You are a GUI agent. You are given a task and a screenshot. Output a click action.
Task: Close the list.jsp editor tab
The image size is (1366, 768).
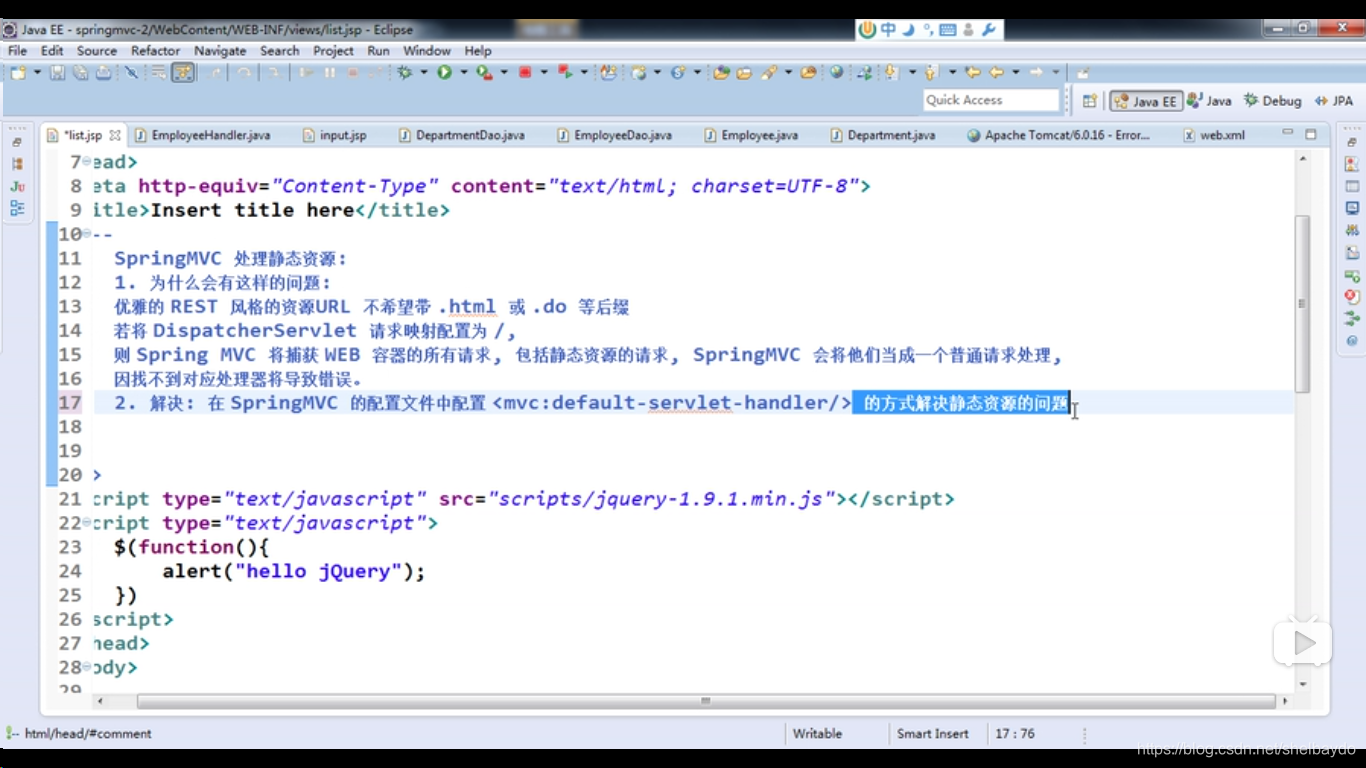coord(115,135)
